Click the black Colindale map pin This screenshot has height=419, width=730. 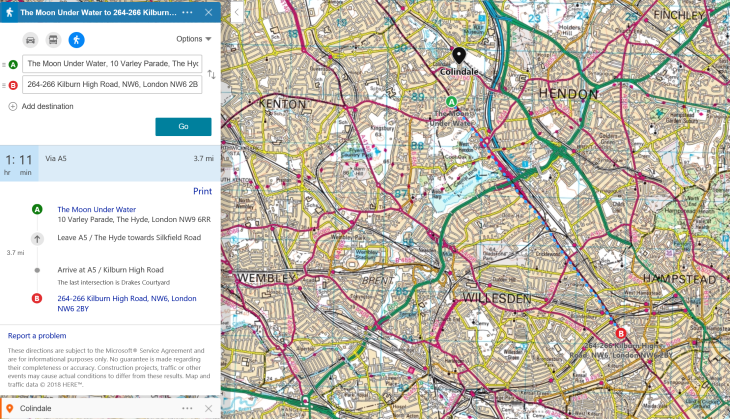[x=458, y=56]
